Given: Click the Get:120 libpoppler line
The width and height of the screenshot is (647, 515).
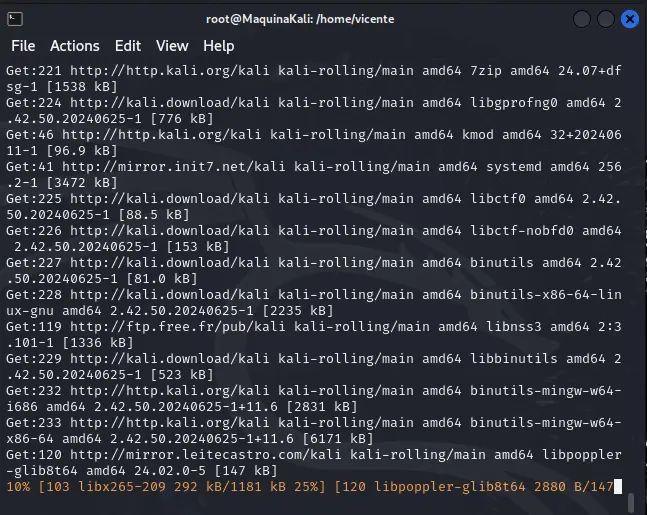Looking at the screenshot, I should click(x=314, y=462).
